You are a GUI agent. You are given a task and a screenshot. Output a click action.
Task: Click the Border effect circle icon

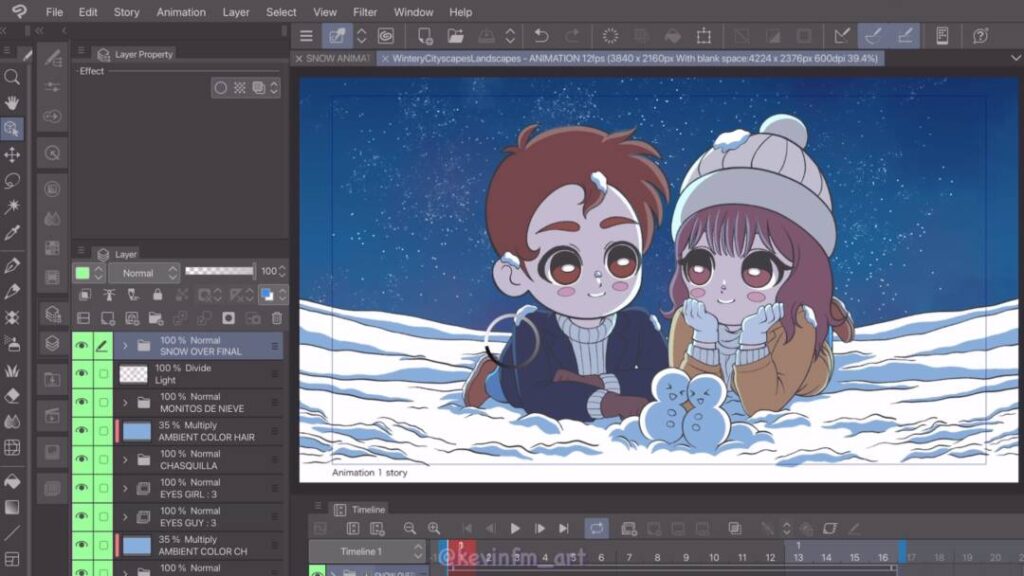pos(221,88)
